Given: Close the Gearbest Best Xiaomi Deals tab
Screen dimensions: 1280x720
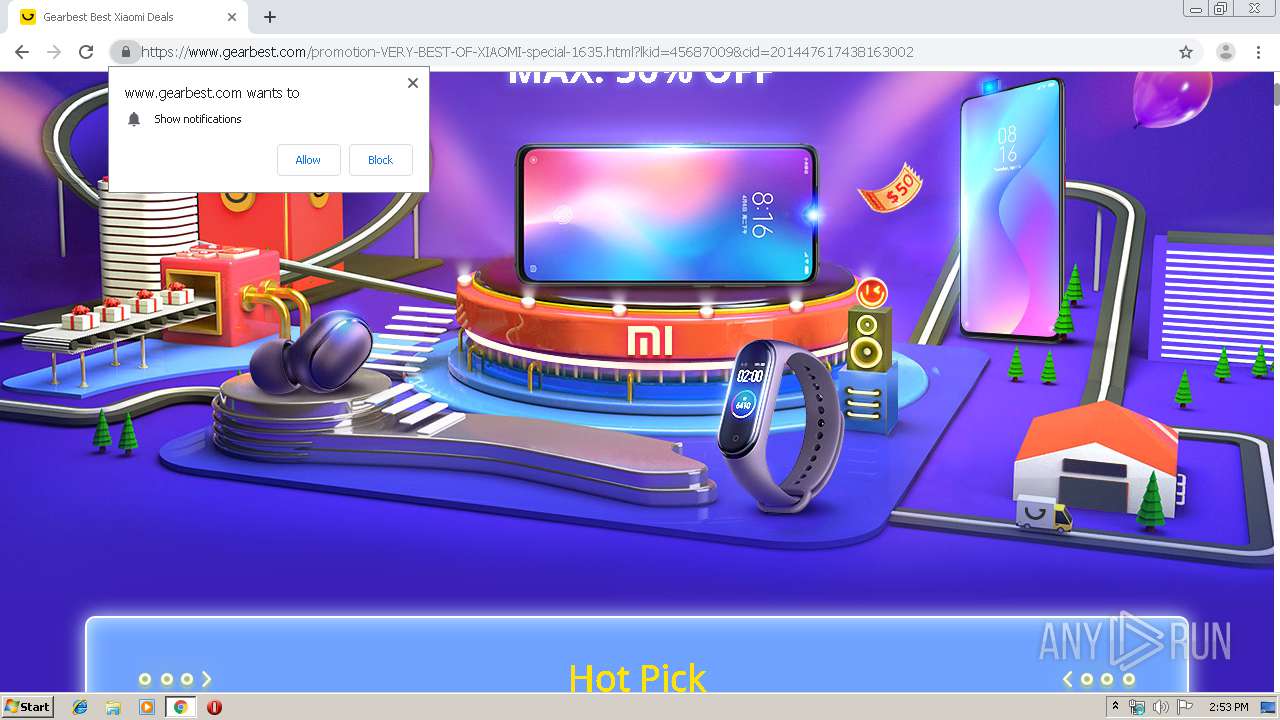Looking at the screenshot, I should [232, 17].
